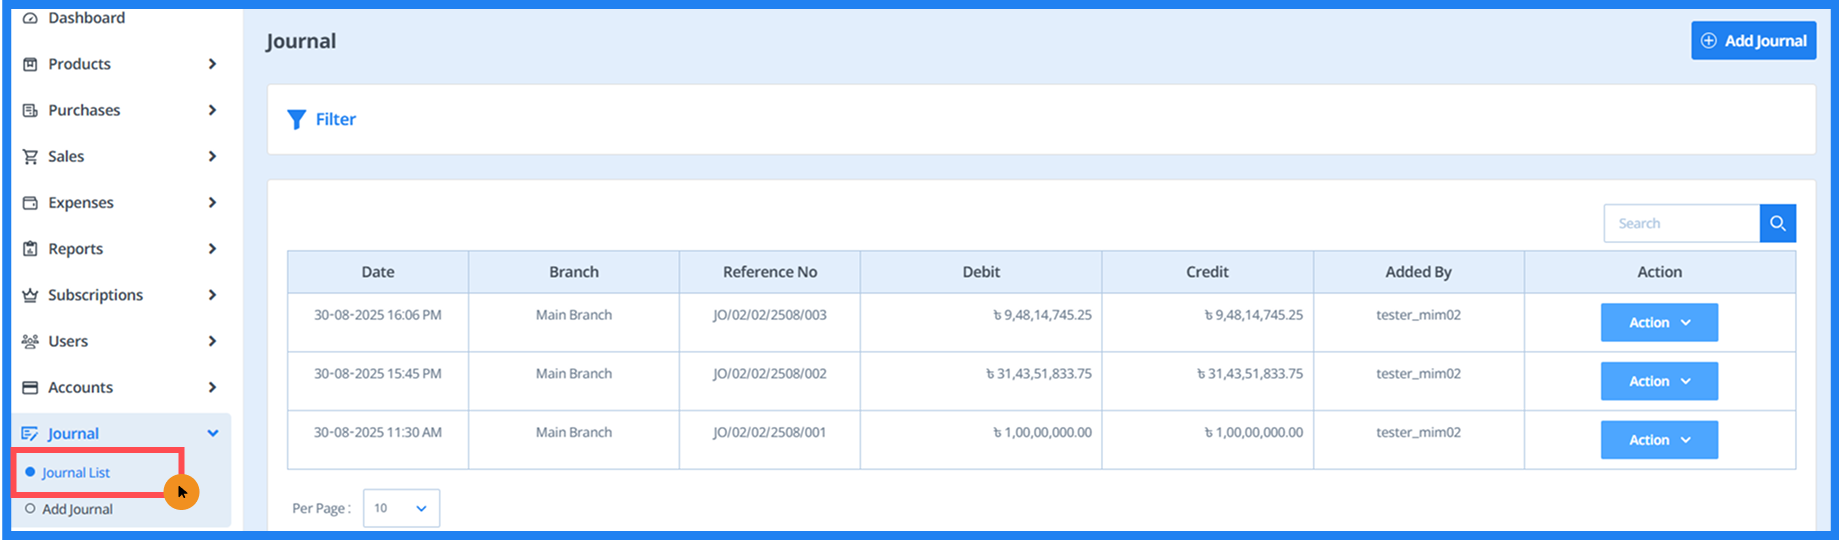The image size is (1839, 540).
Task: Click the Purchases icon in sidebar
Action: tap(30, 110)
